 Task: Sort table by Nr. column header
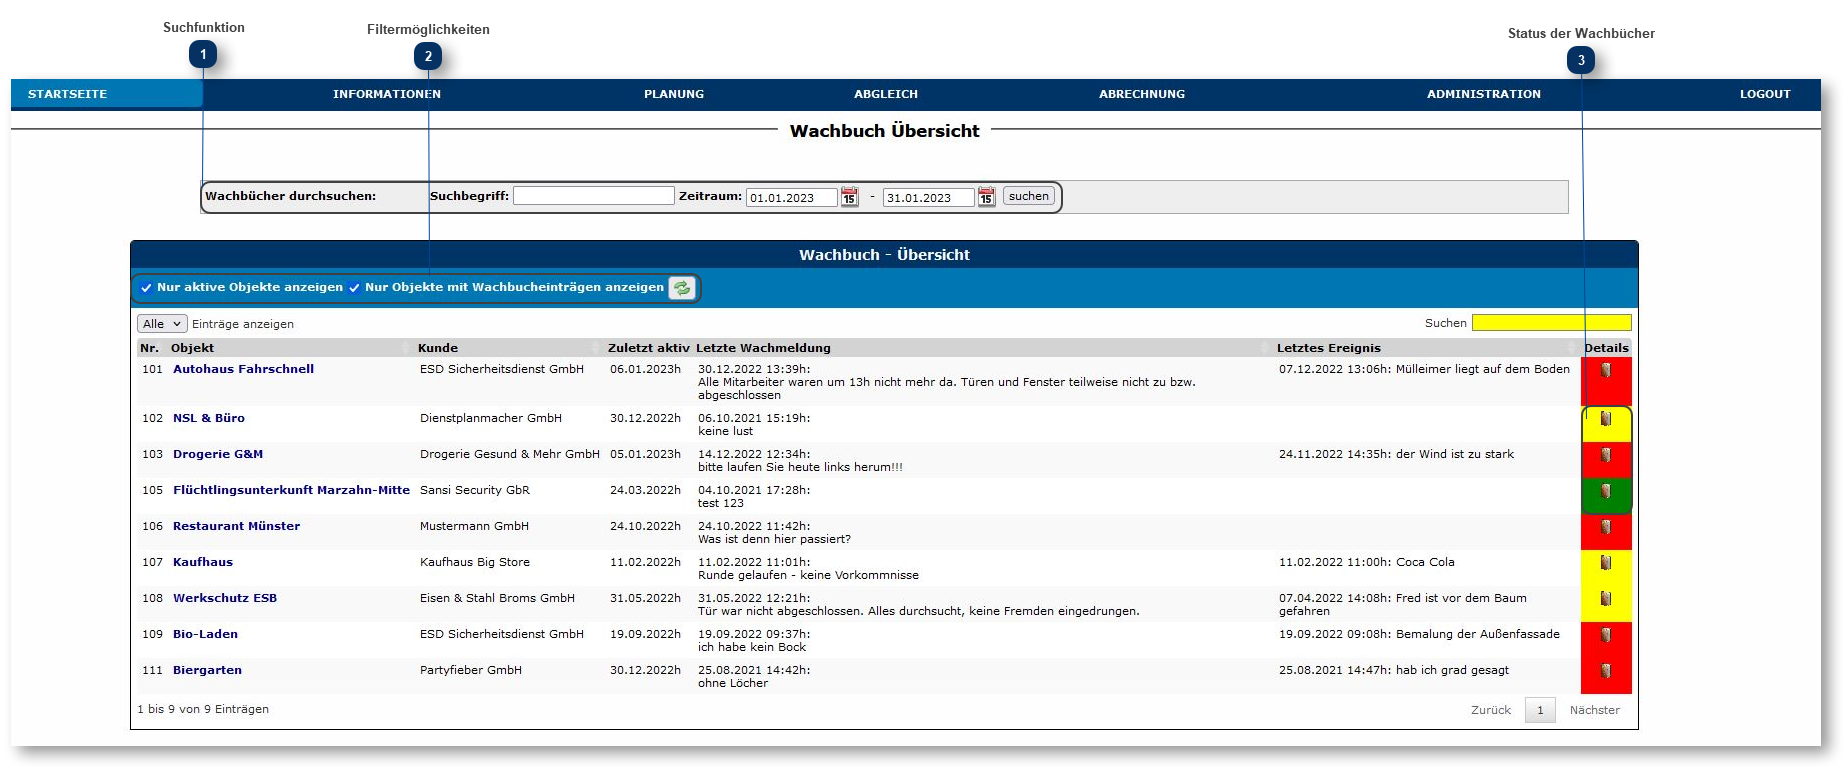(x=149, y=348)
